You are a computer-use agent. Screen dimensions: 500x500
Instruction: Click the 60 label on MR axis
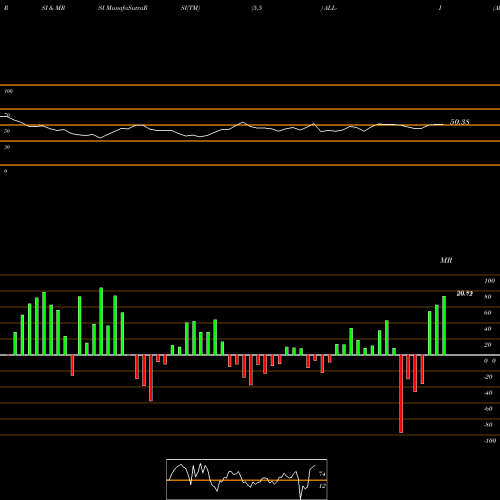tap(488, 313)
